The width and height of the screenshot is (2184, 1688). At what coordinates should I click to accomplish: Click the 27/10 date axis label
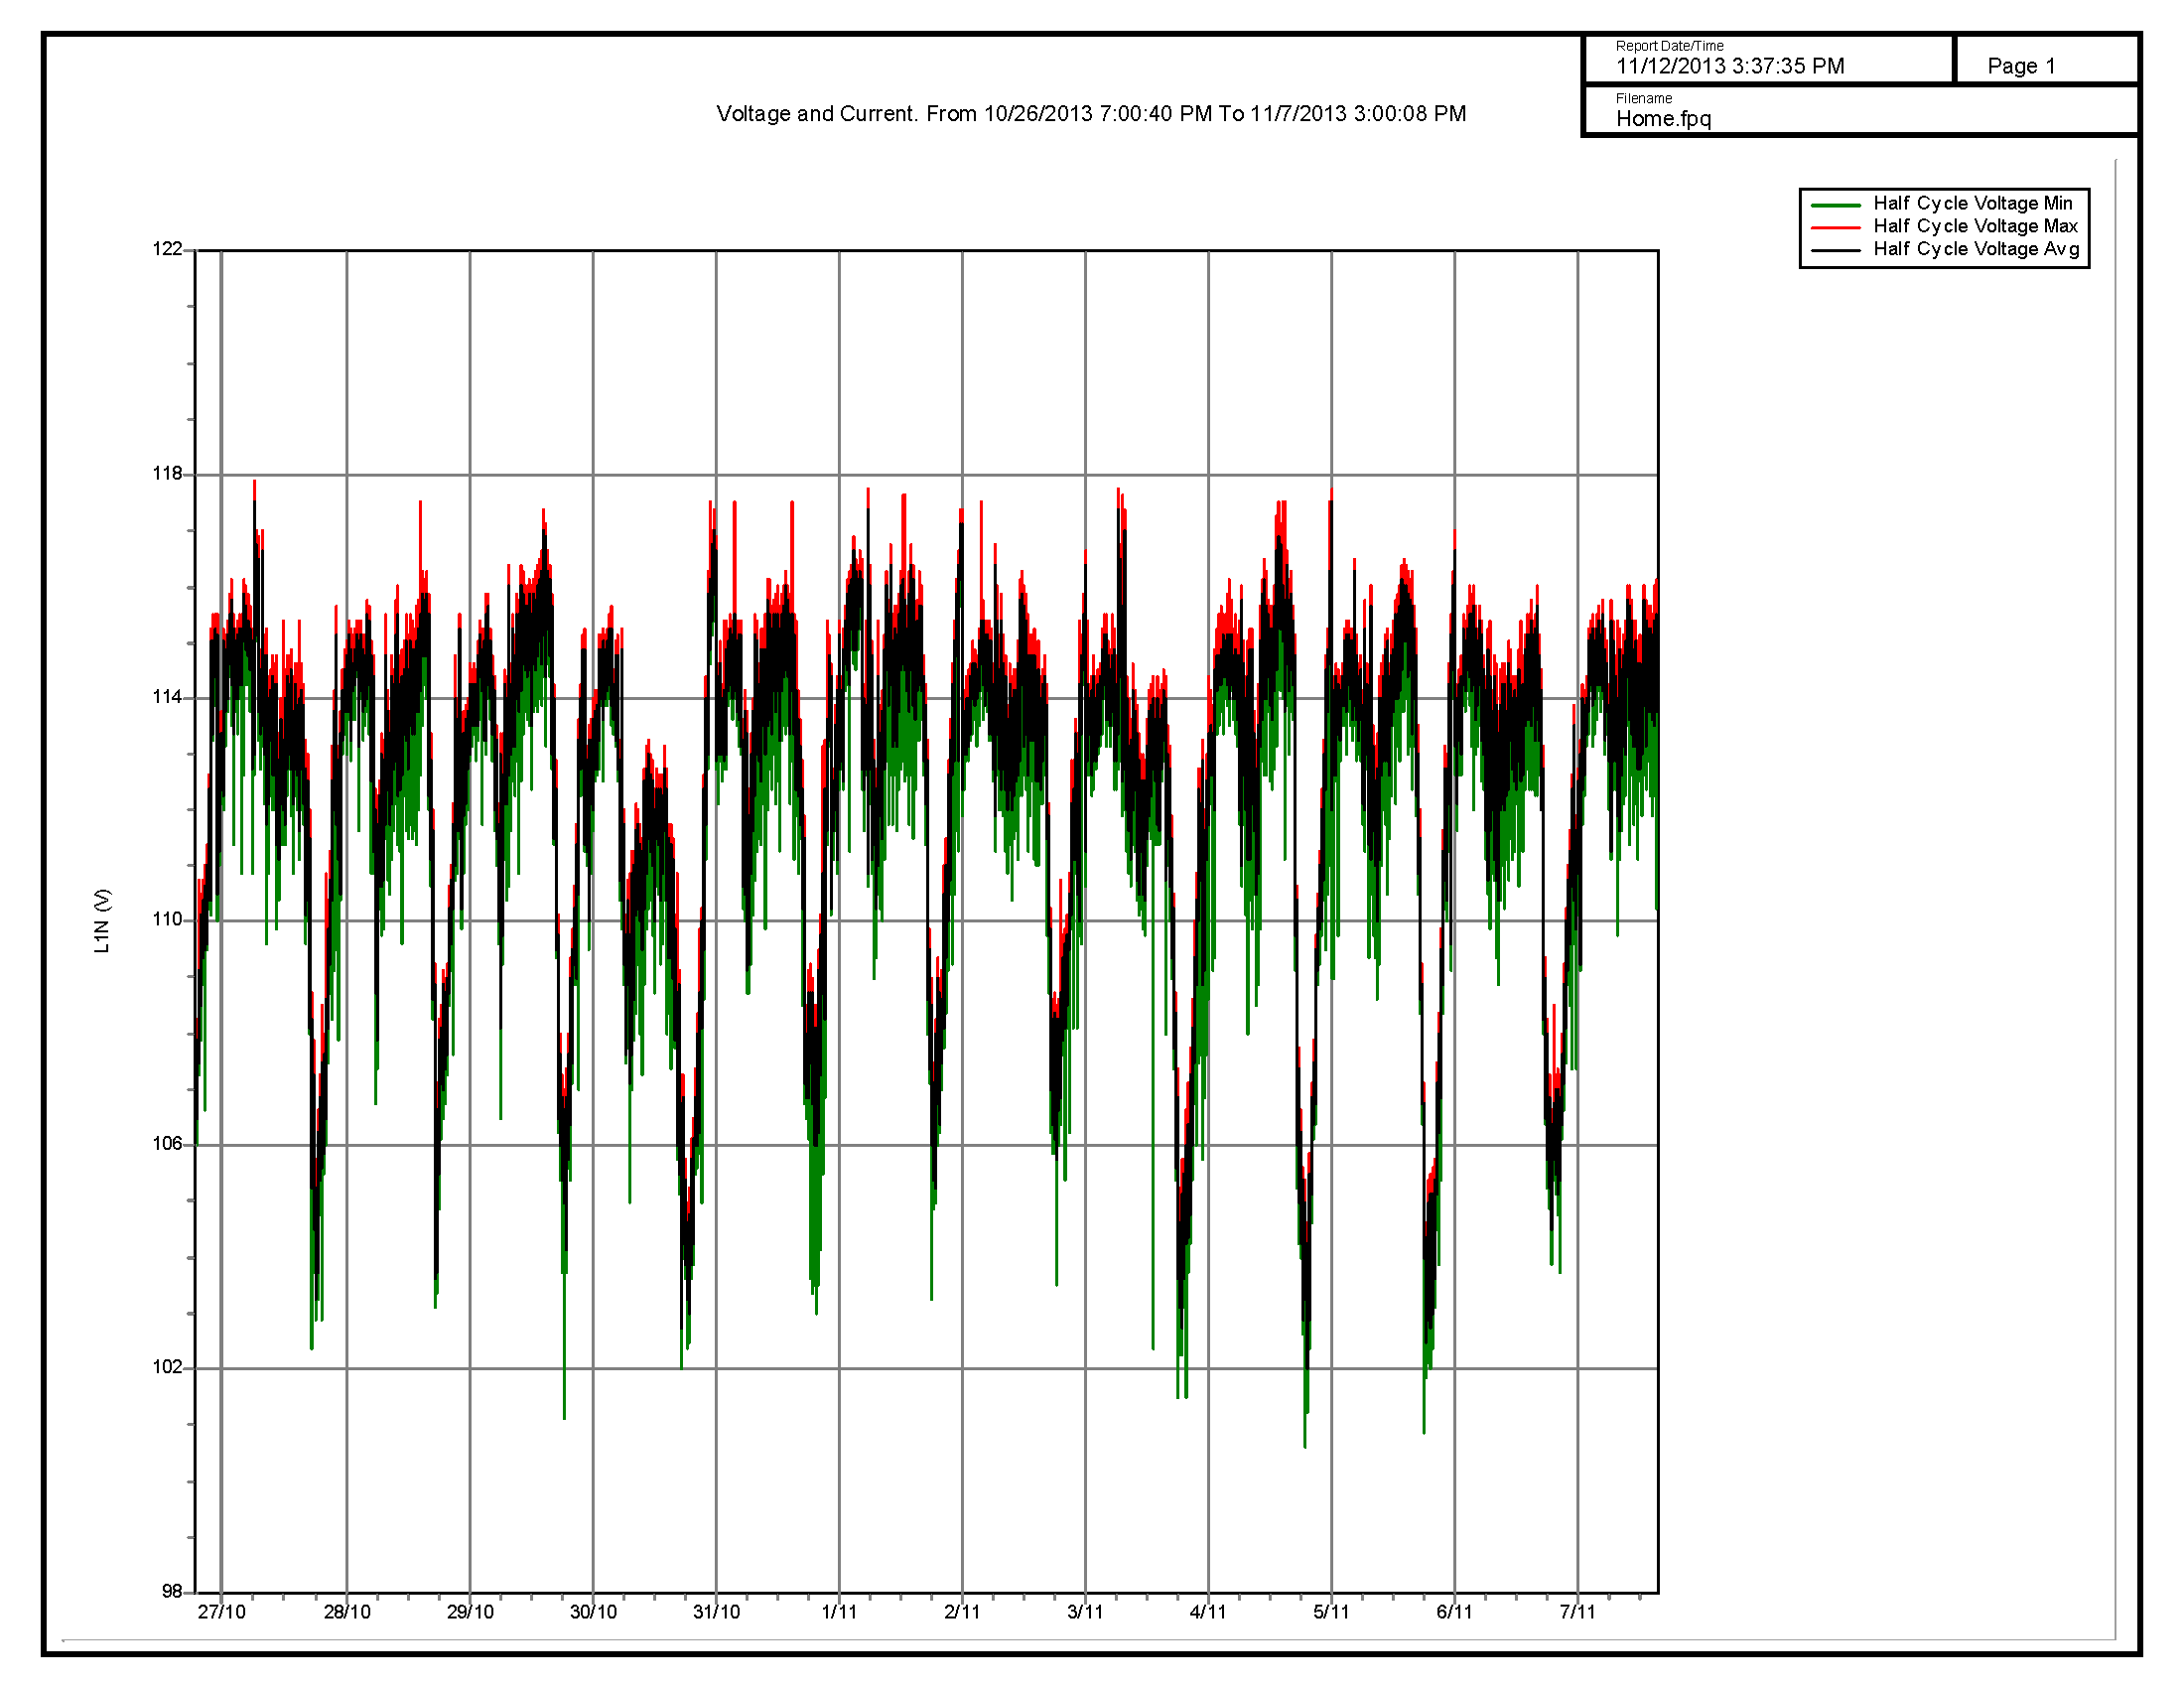click(221, 1612)
